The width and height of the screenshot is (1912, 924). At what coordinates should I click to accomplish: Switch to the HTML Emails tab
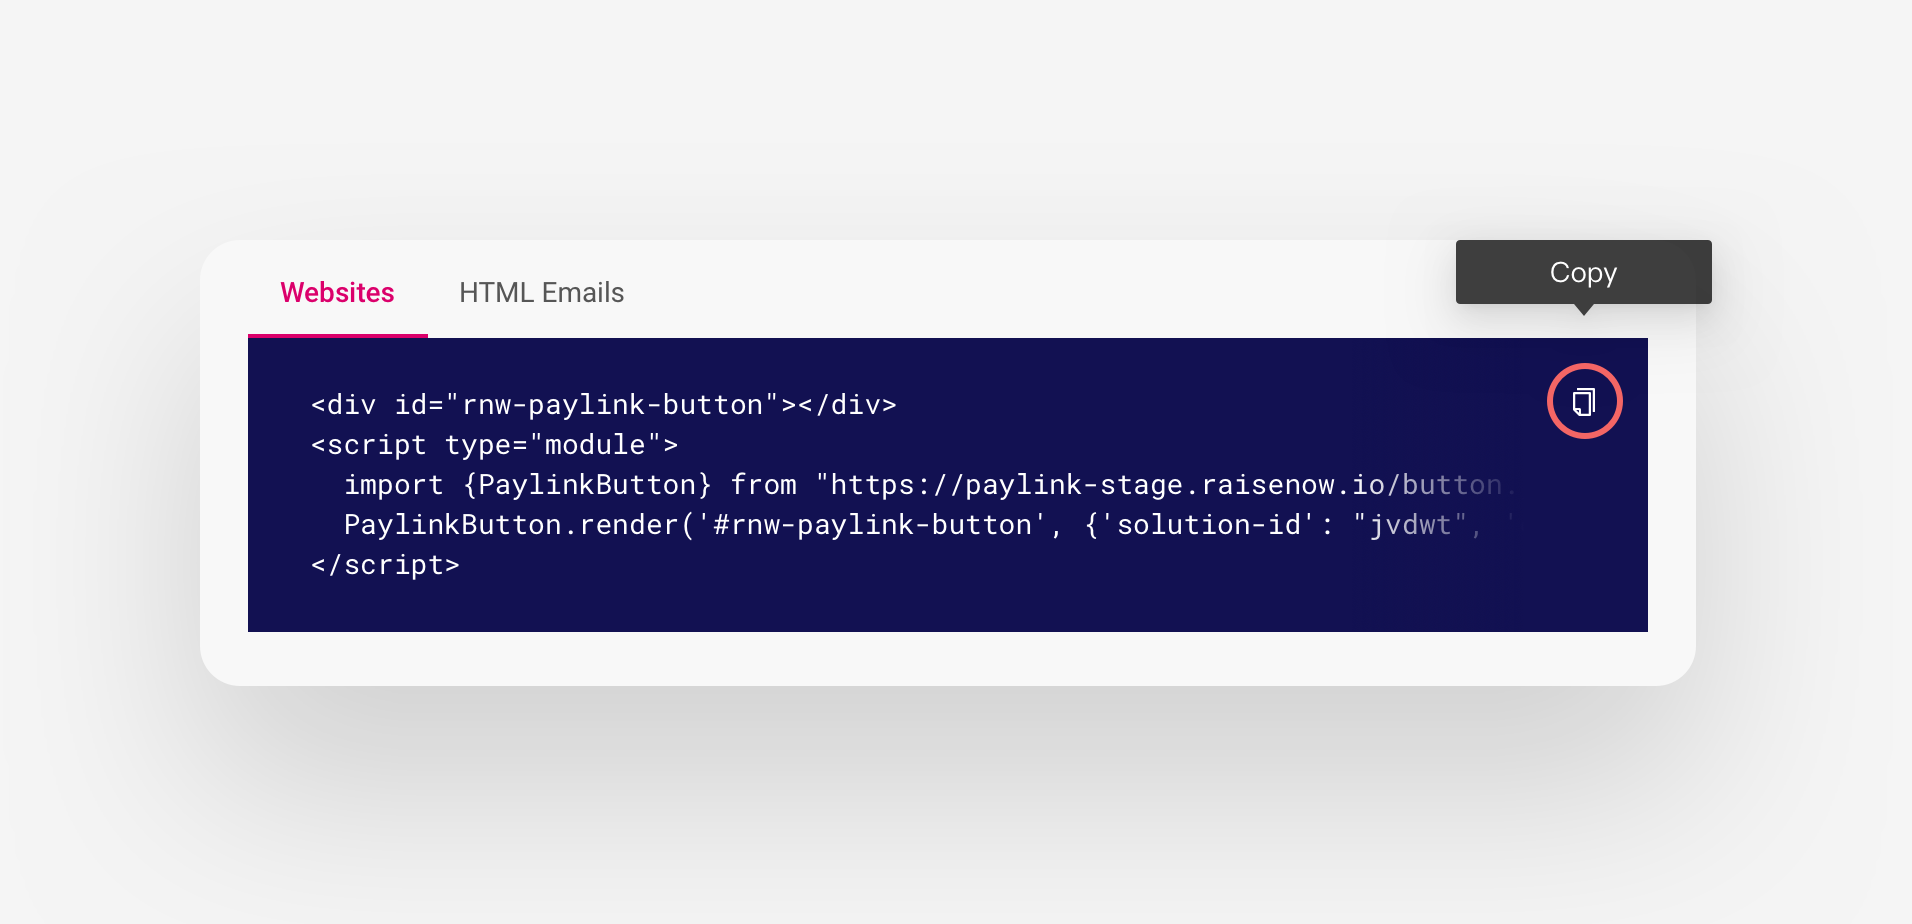[x=541, y=293]
